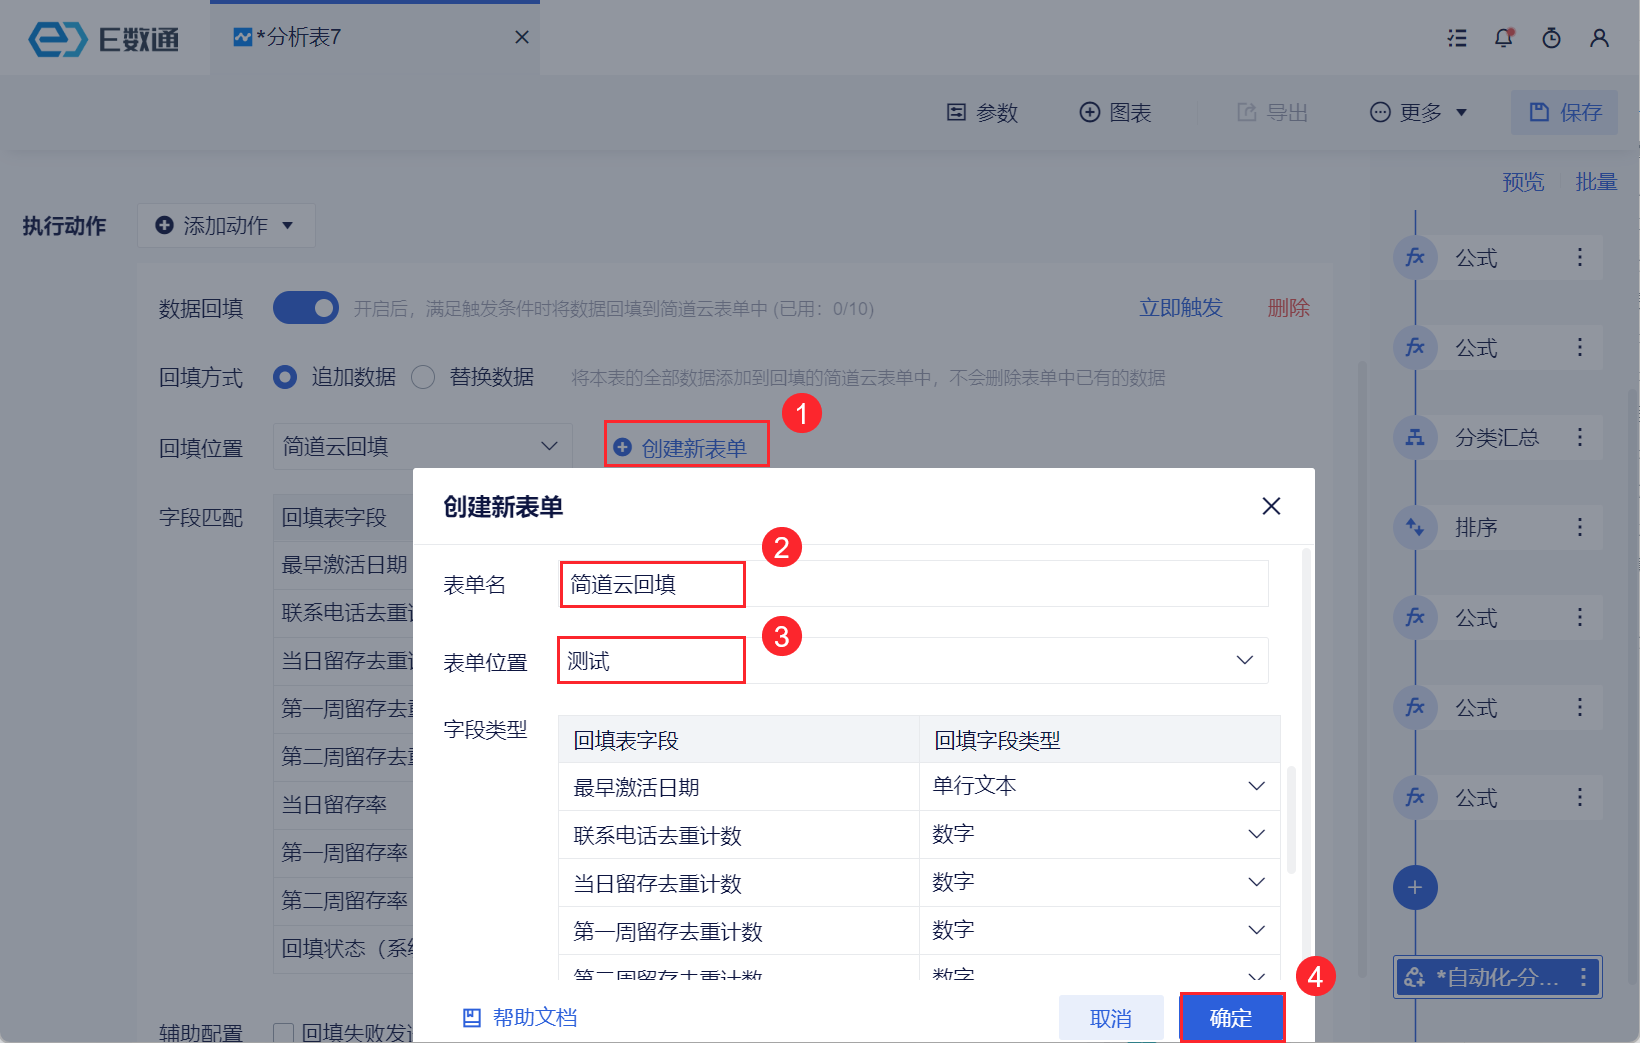Click the 最早激活日期 row in dialog
The height and width of the screenshot is (1043, 1640).
click(739, 787)
